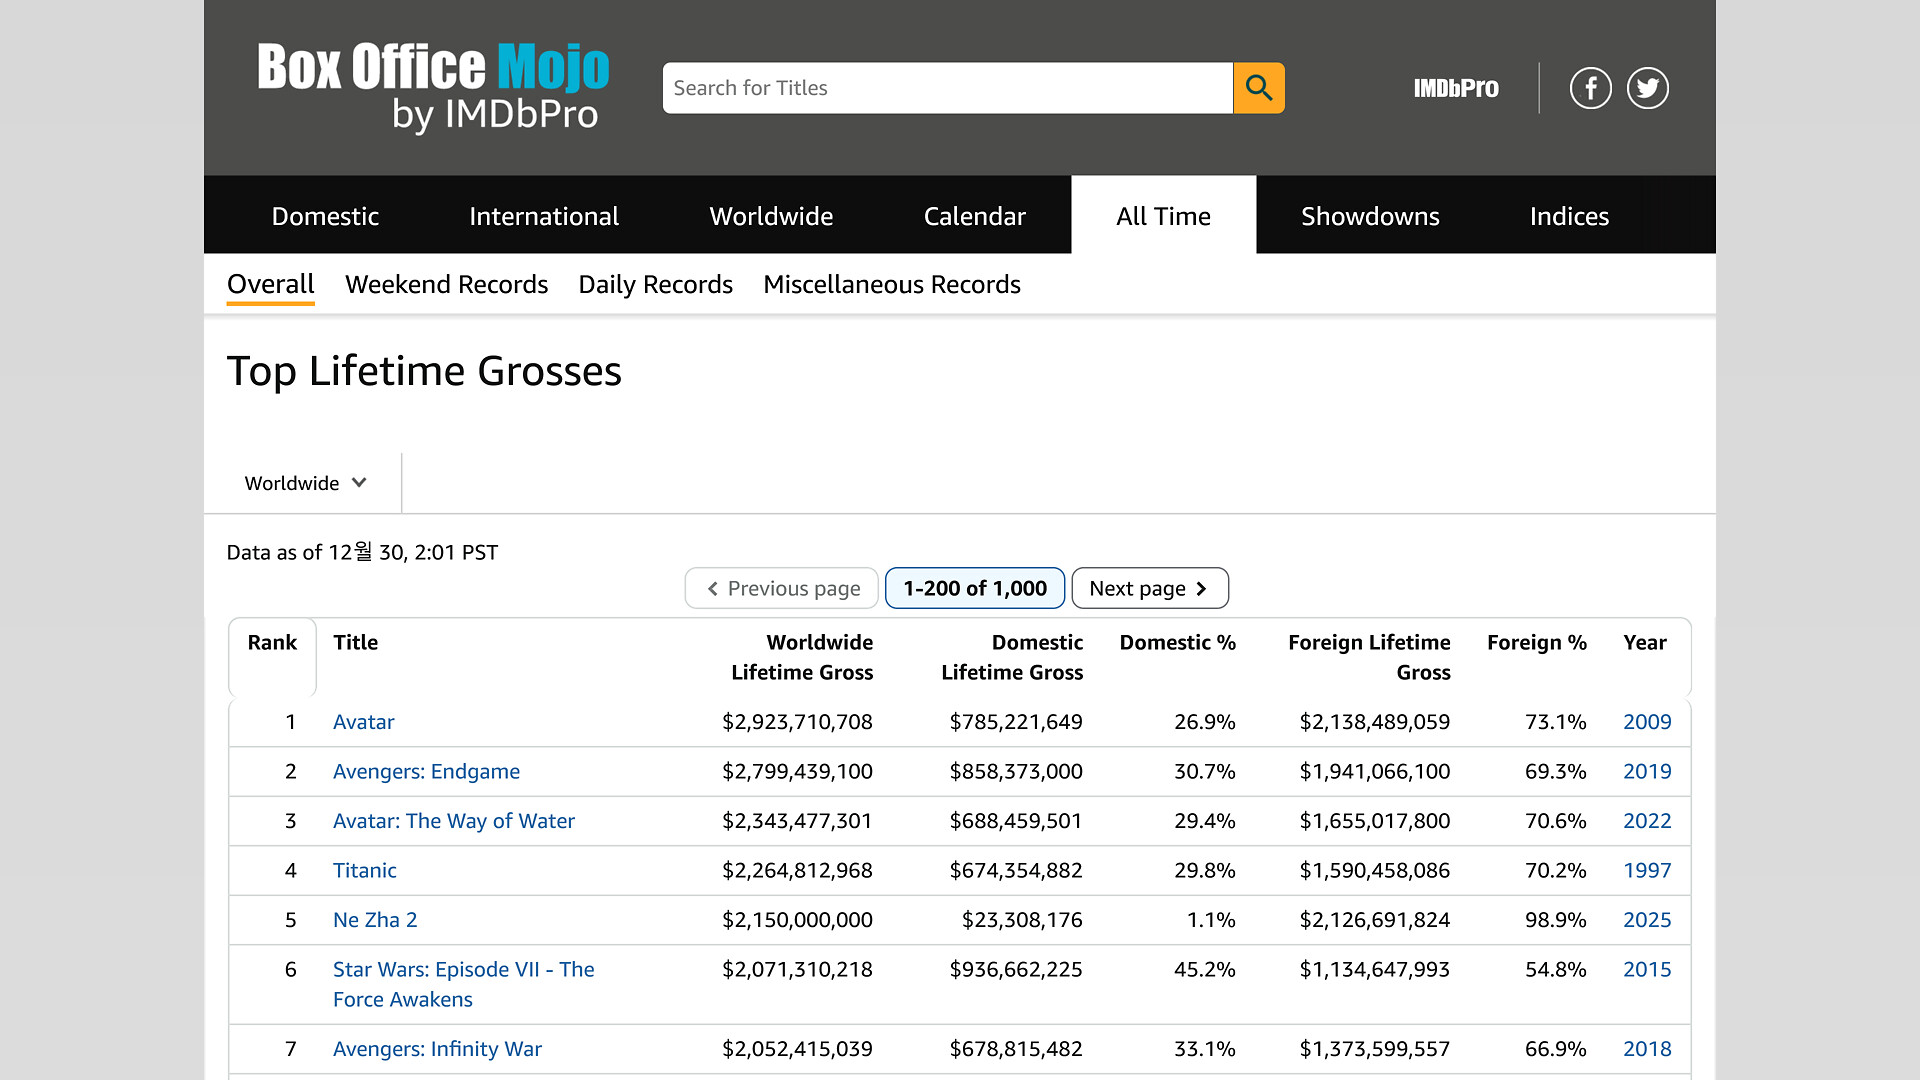Screen dimensions: 1920x1080
Task: Click the orange search magnifier button
Action: click(x=1258, y=88)
